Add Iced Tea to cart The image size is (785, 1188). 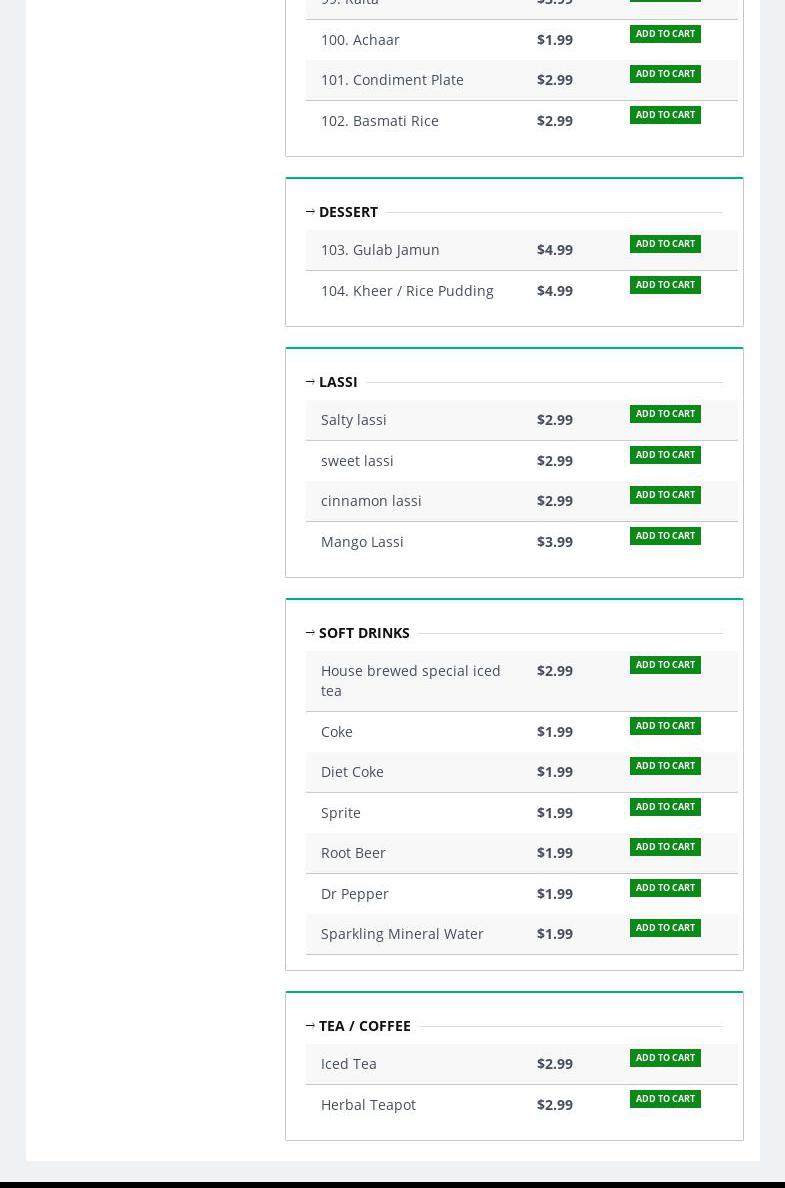(665, 1058)
